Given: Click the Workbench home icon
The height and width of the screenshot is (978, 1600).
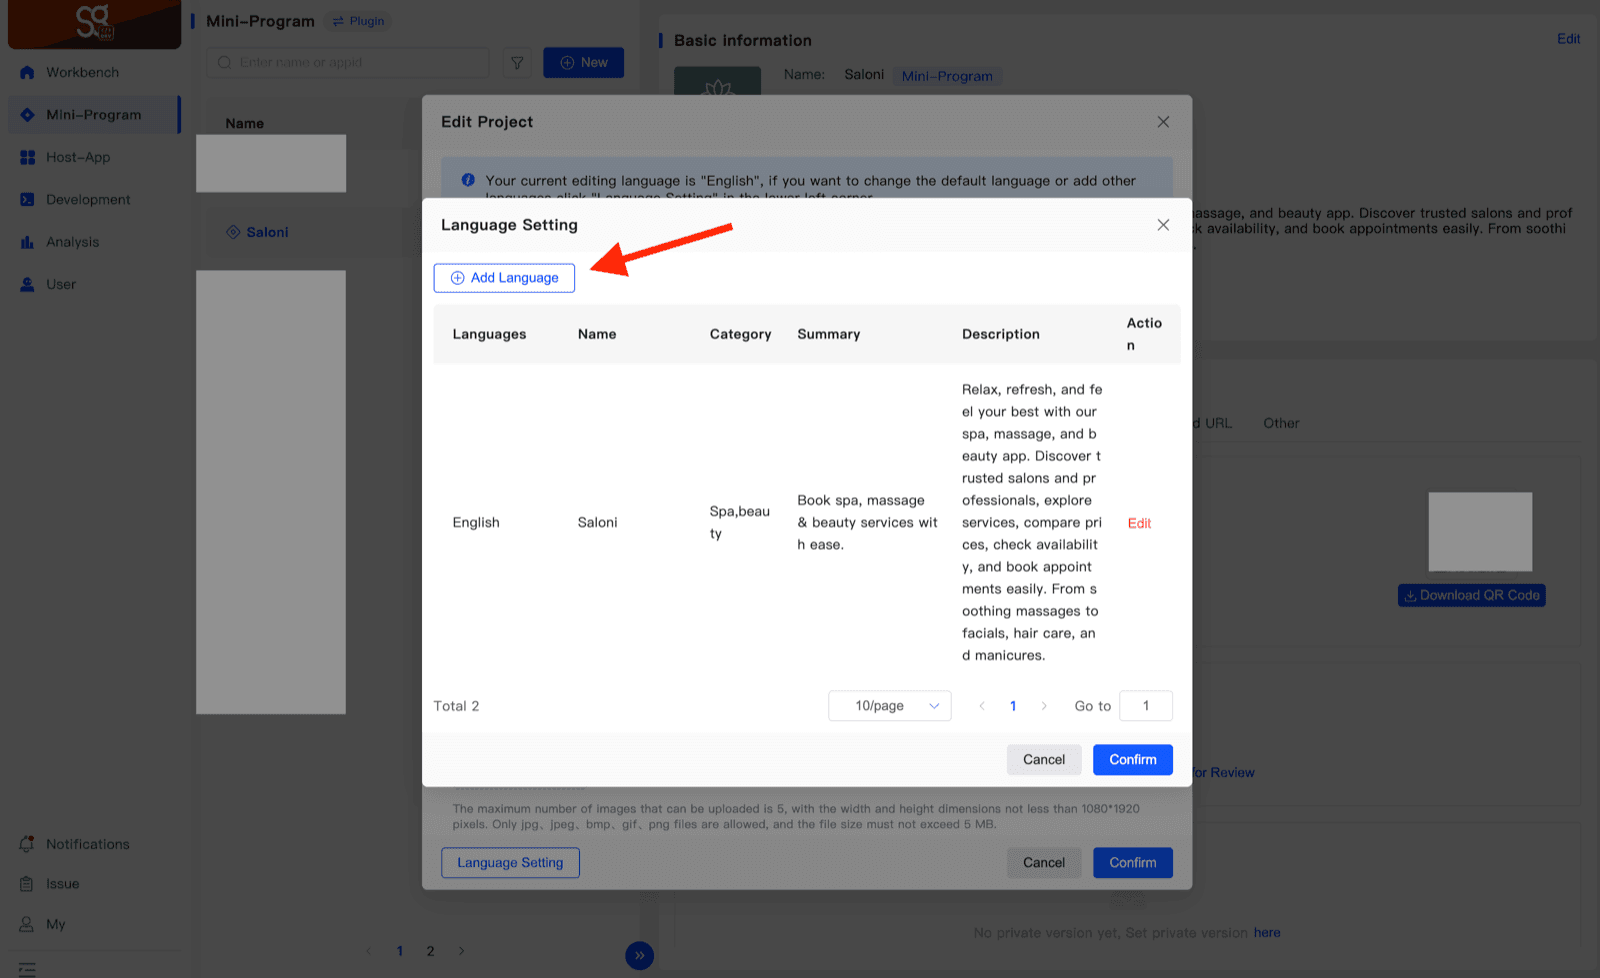Looking at the screenshot, I should [x=27, y=73].
